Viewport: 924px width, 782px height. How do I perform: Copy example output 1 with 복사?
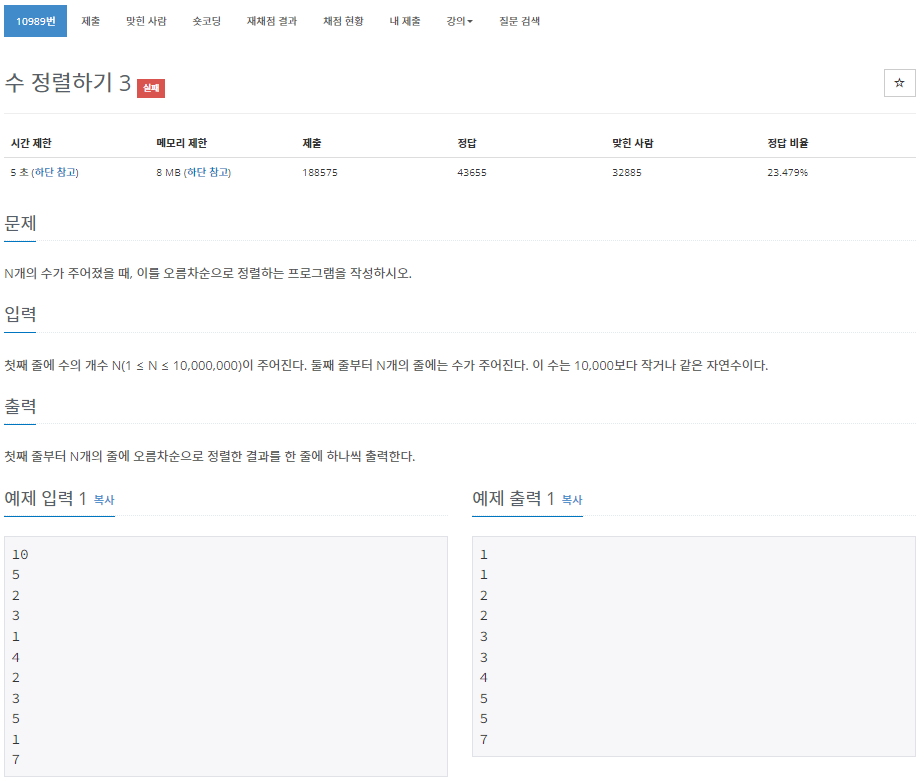tap(572, 500)
